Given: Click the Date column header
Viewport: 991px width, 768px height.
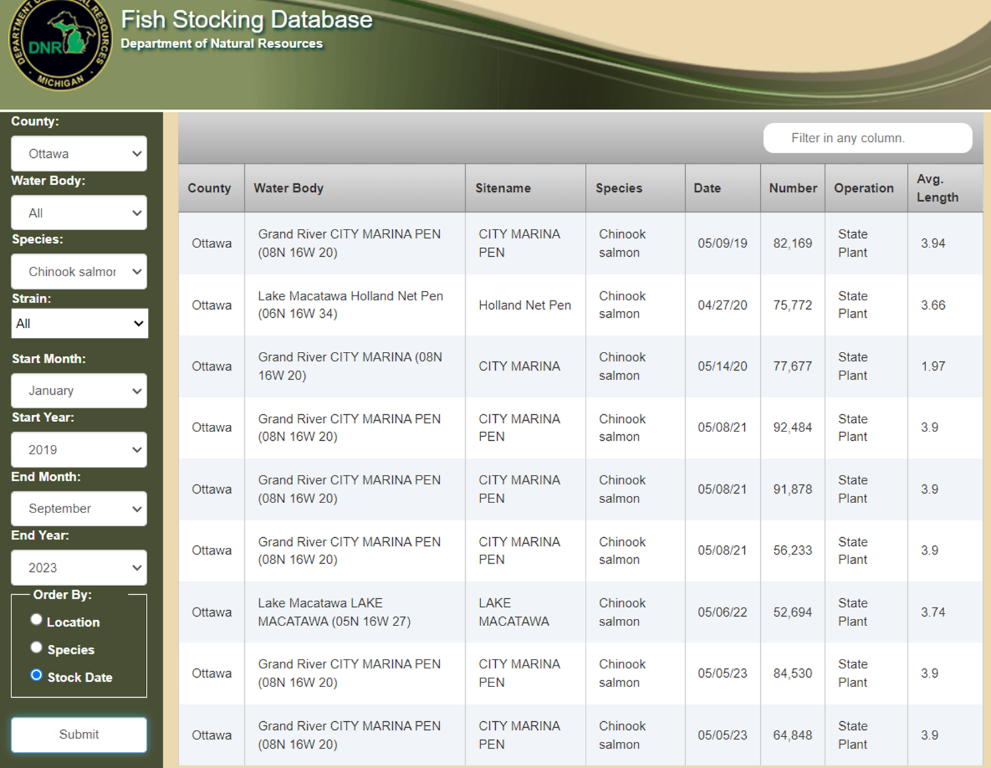Looking at the screenshot, I should pos(707,188).
